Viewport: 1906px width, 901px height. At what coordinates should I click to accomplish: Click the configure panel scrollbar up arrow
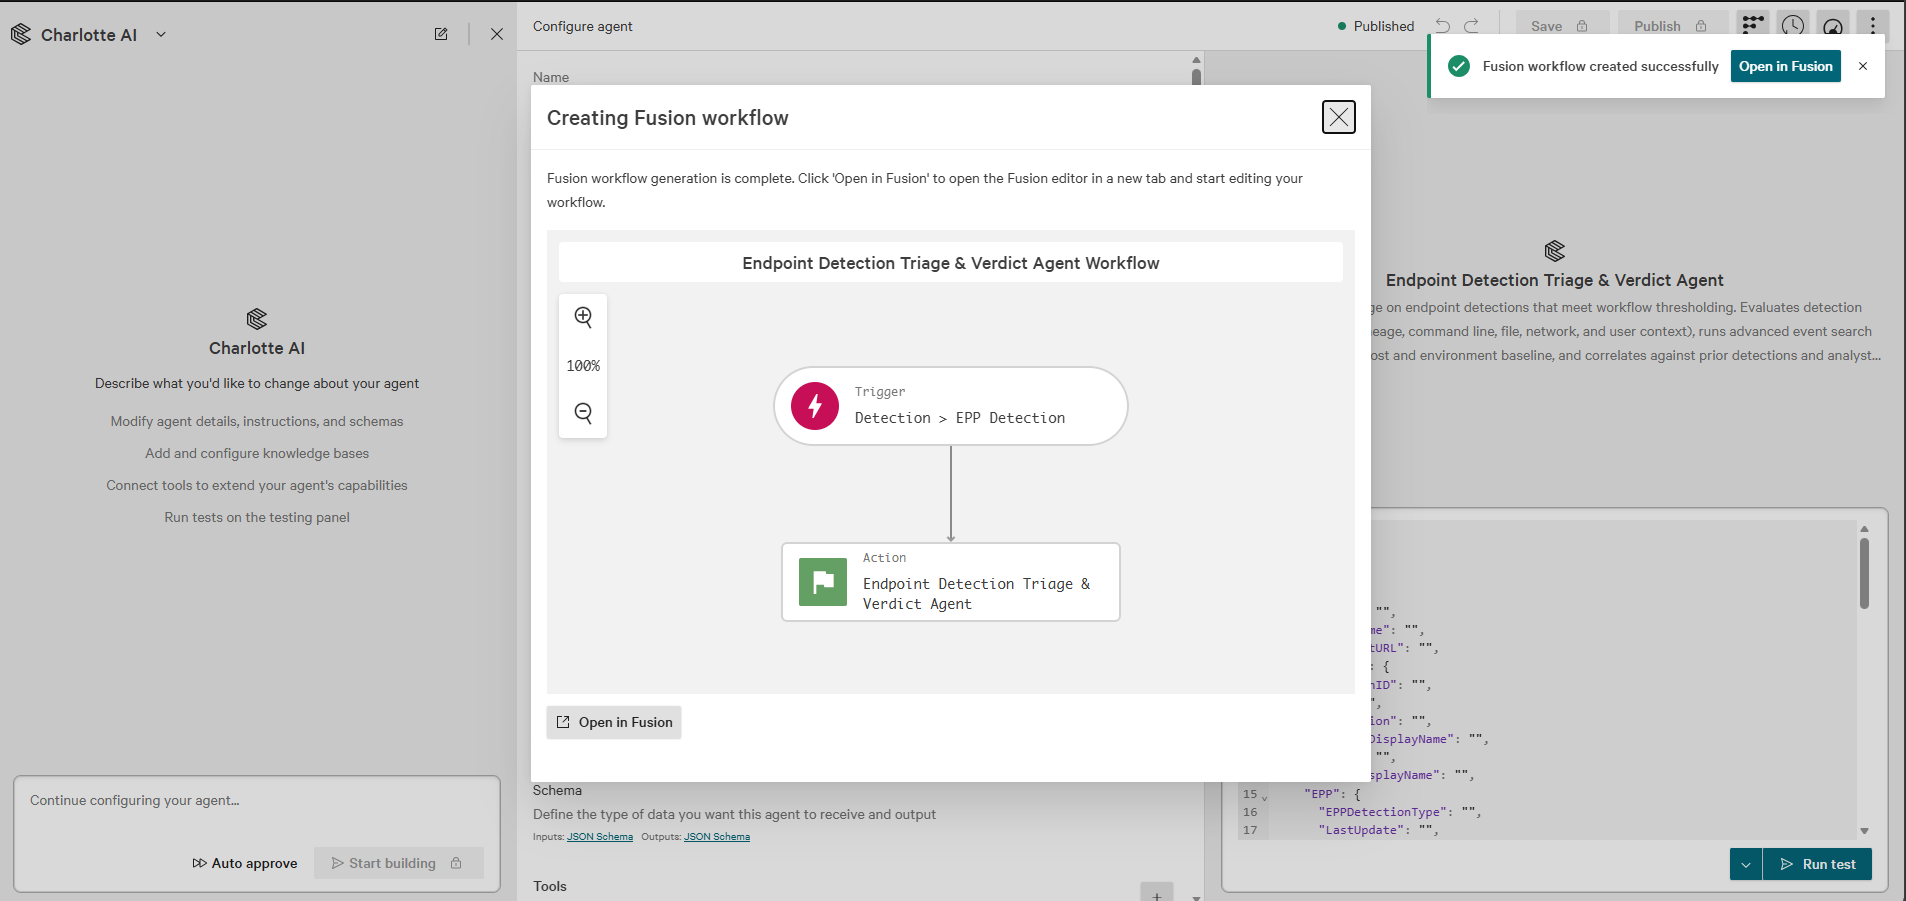click(x=1196, y=60)
